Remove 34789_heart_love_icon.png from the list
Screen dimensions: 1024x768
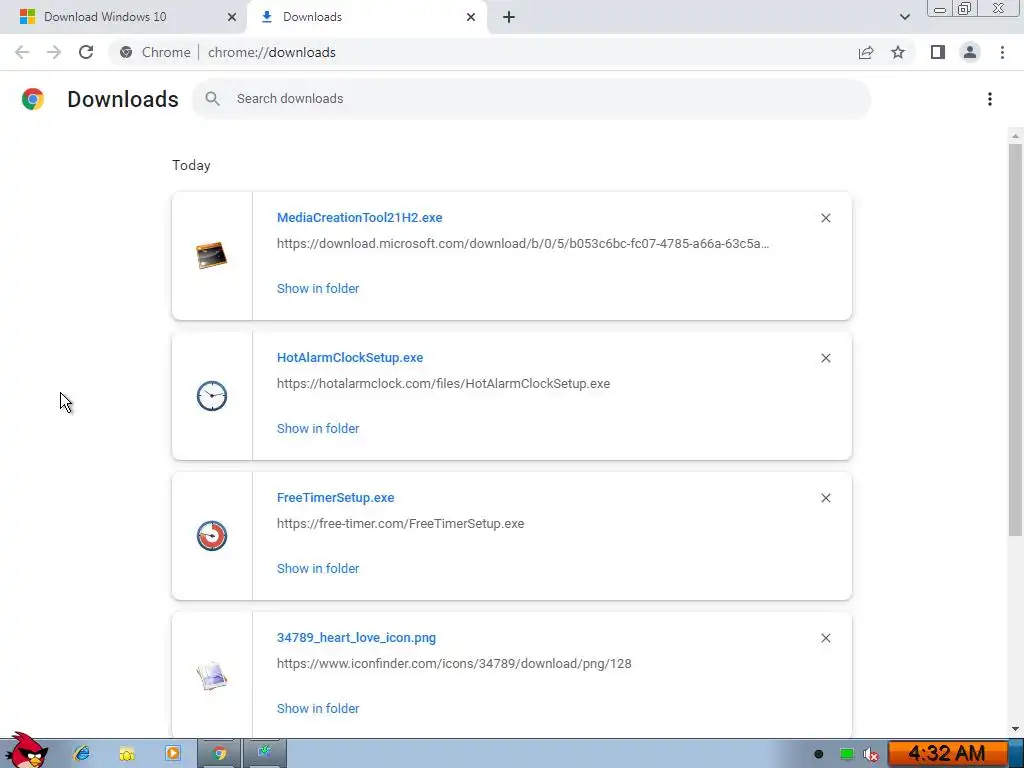pyautogui.click(x=825, y=638)
